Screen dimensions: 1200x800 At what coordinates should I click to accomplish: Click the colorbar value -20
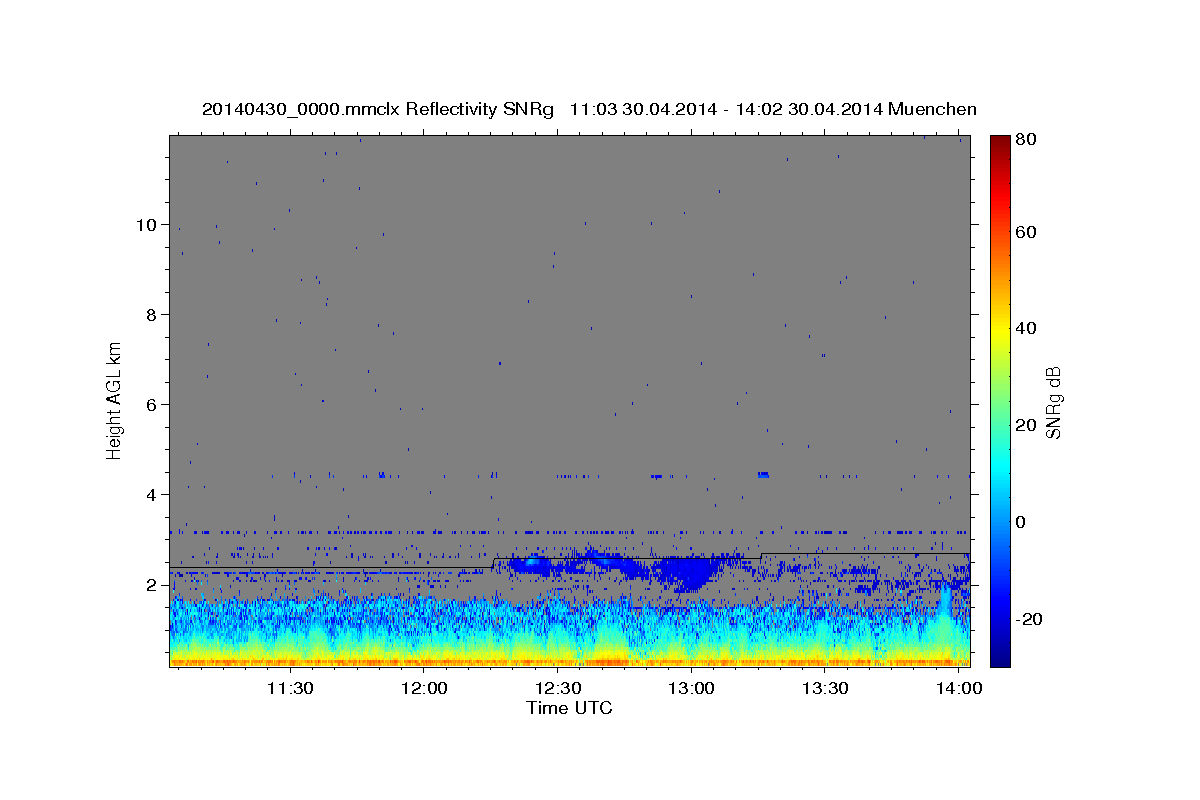(x=1029, y=619)
